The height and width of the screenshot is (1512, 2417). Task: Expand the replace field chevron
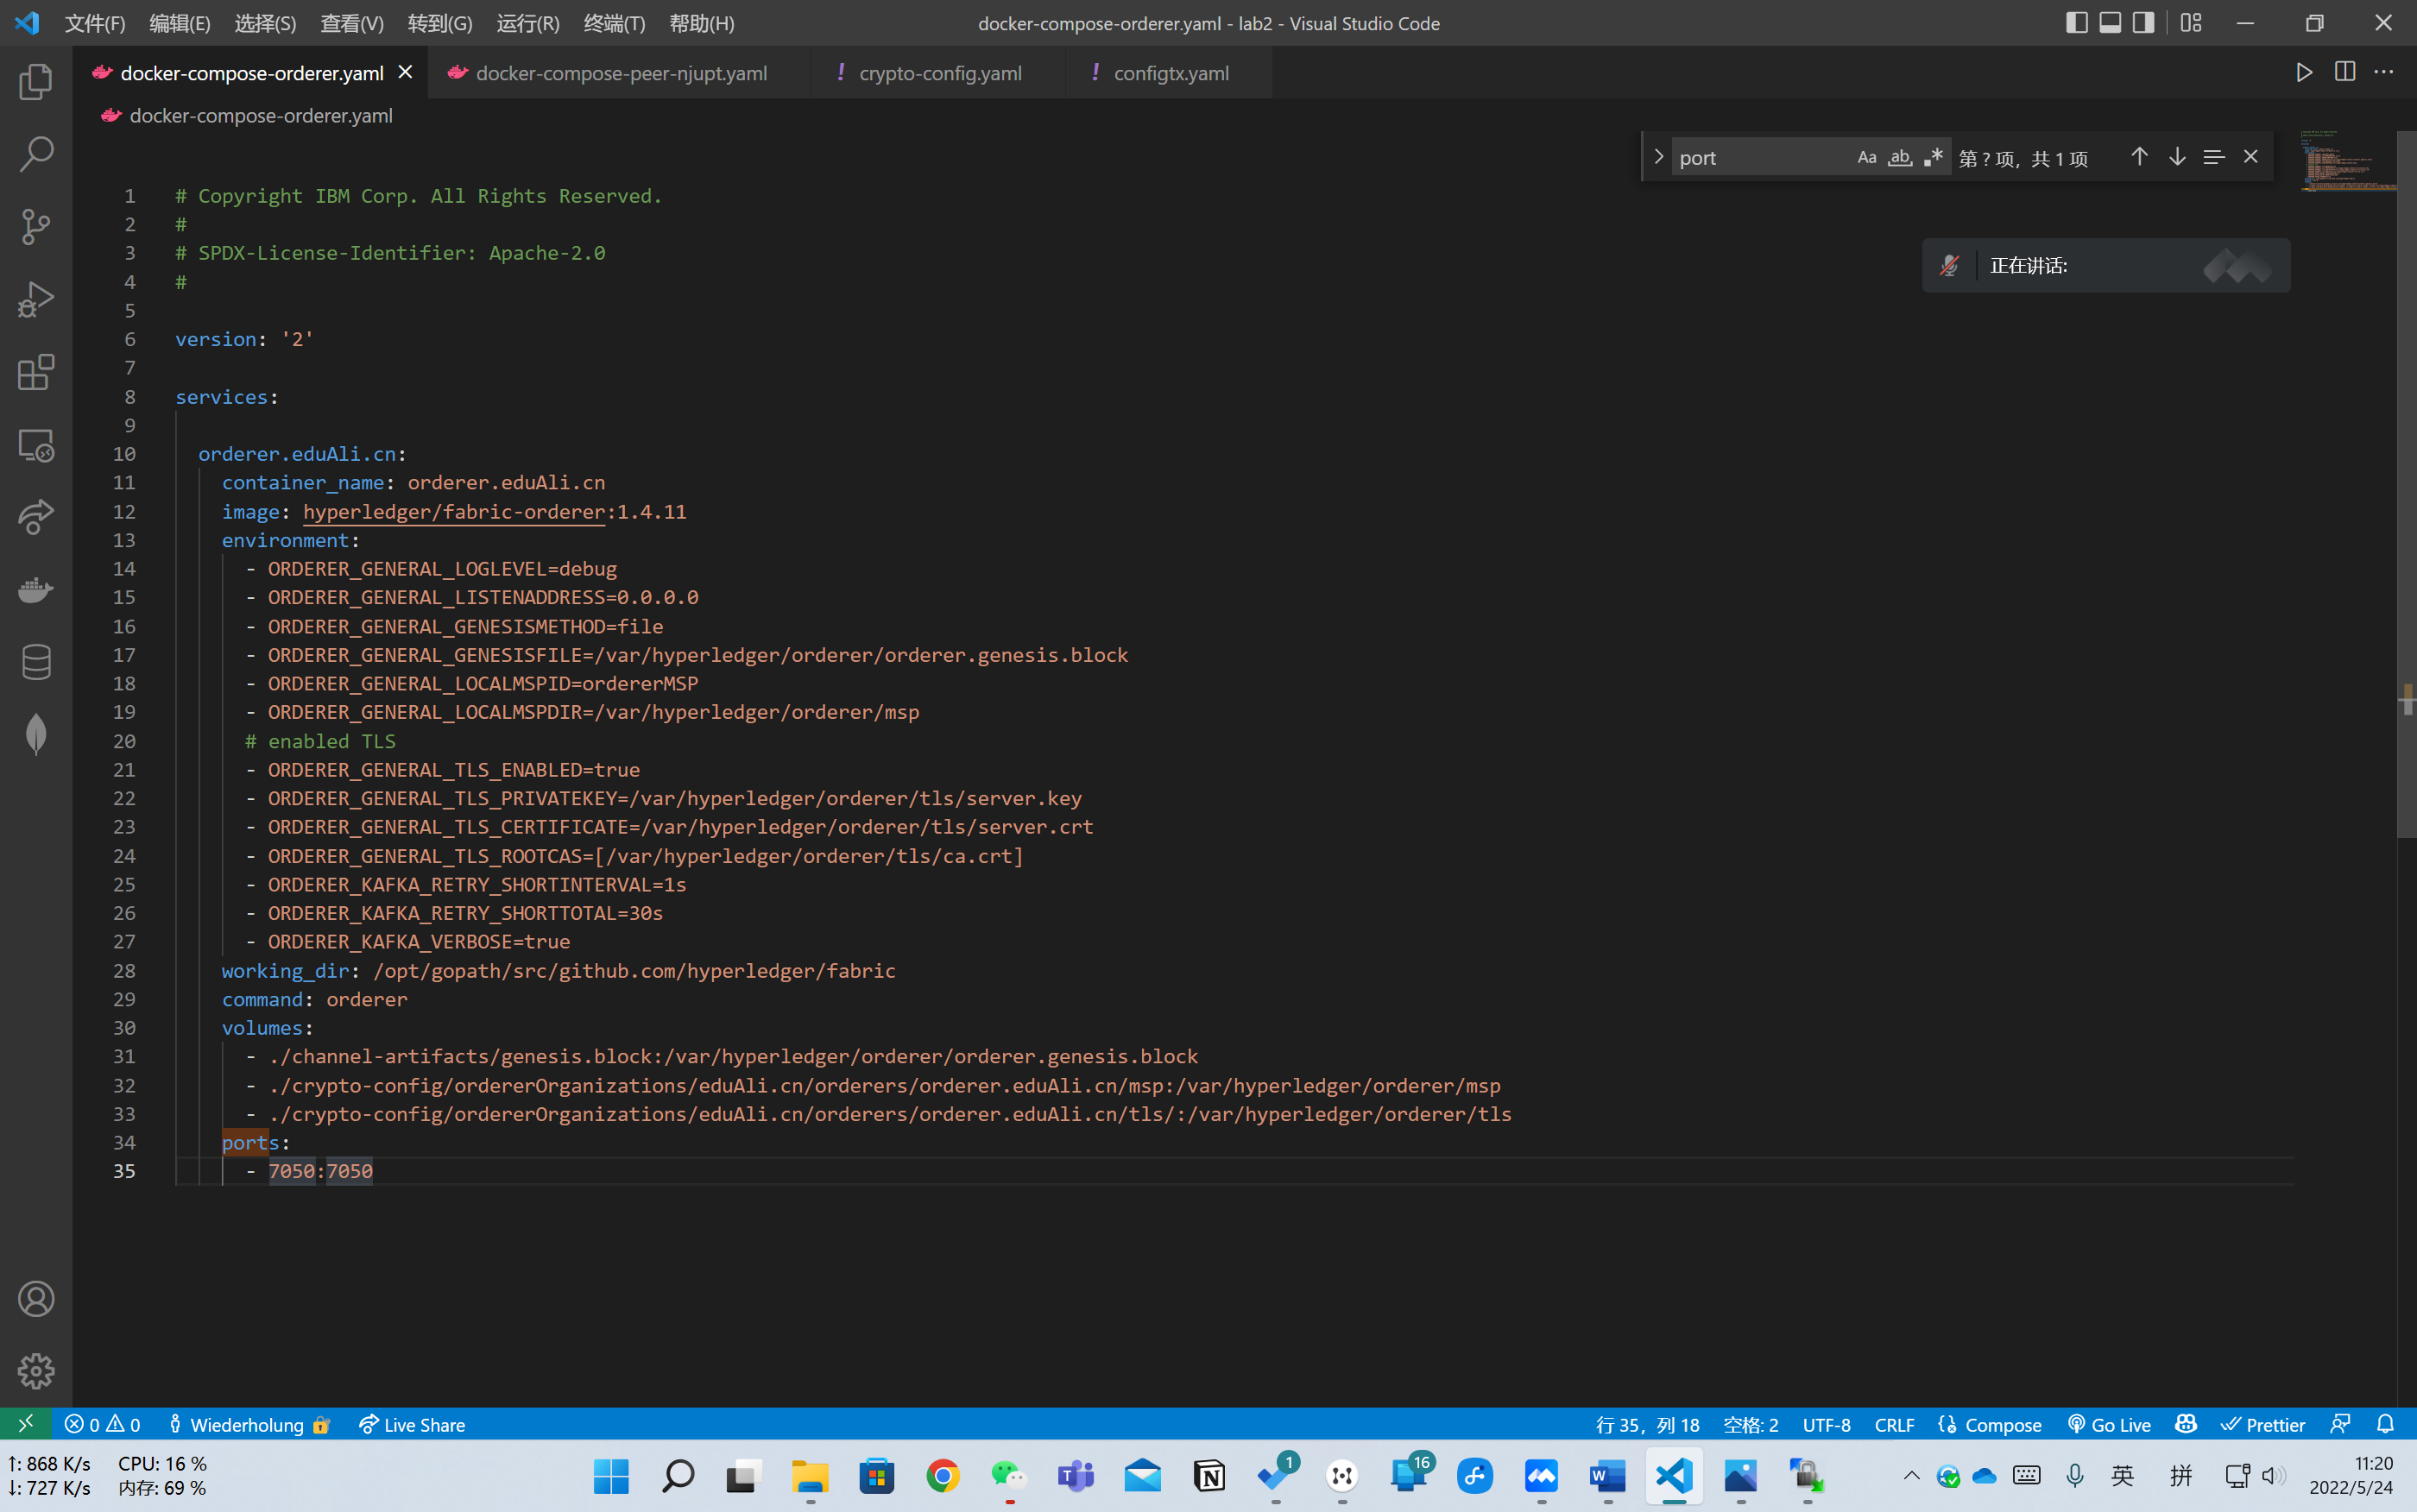pos(1658,157)
